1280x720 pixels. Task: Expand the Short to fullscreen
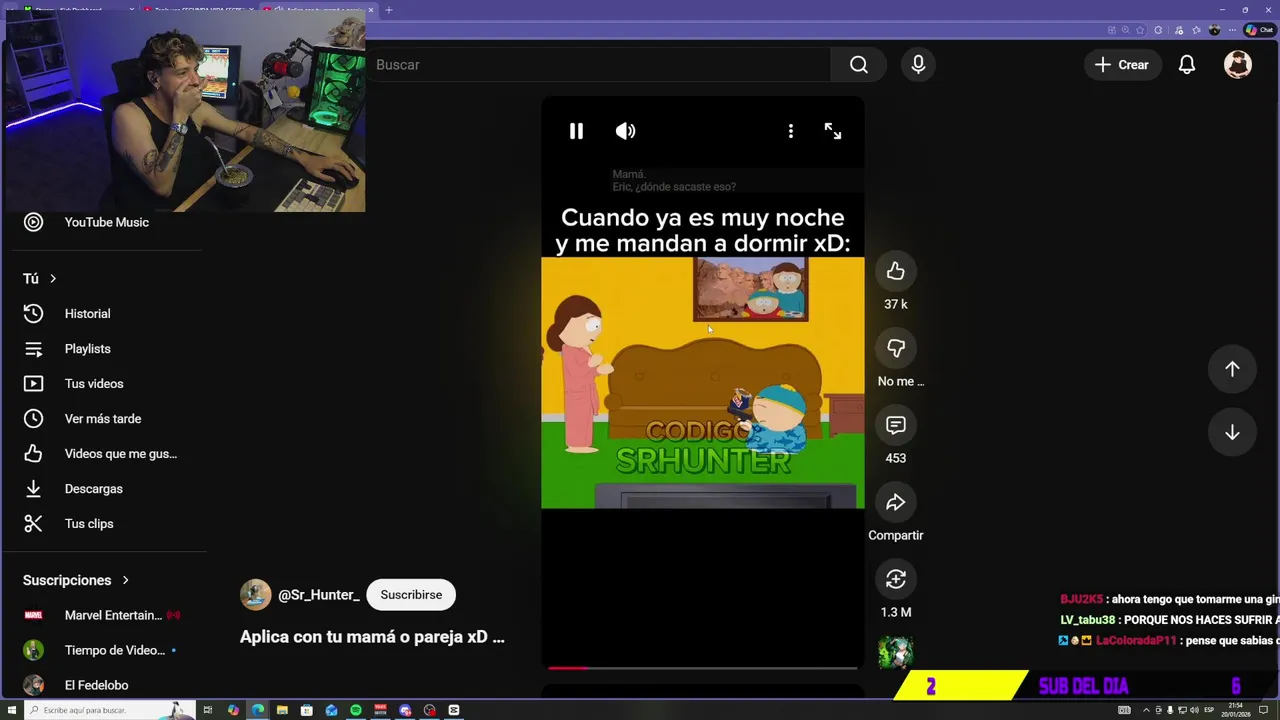tap(833, 131)
